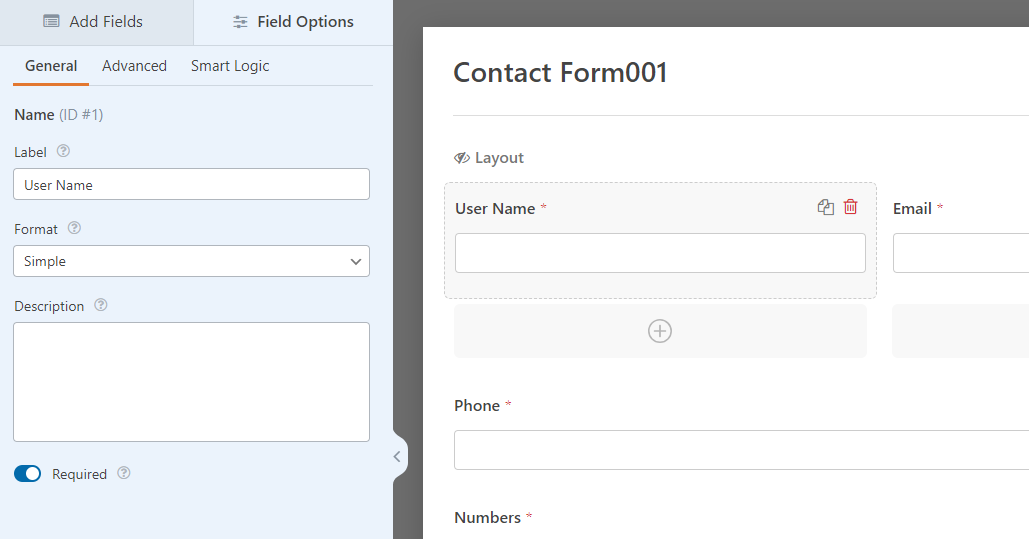Click the help icon next to Required
1029x539 pixels.
click(x=124, y=474)
